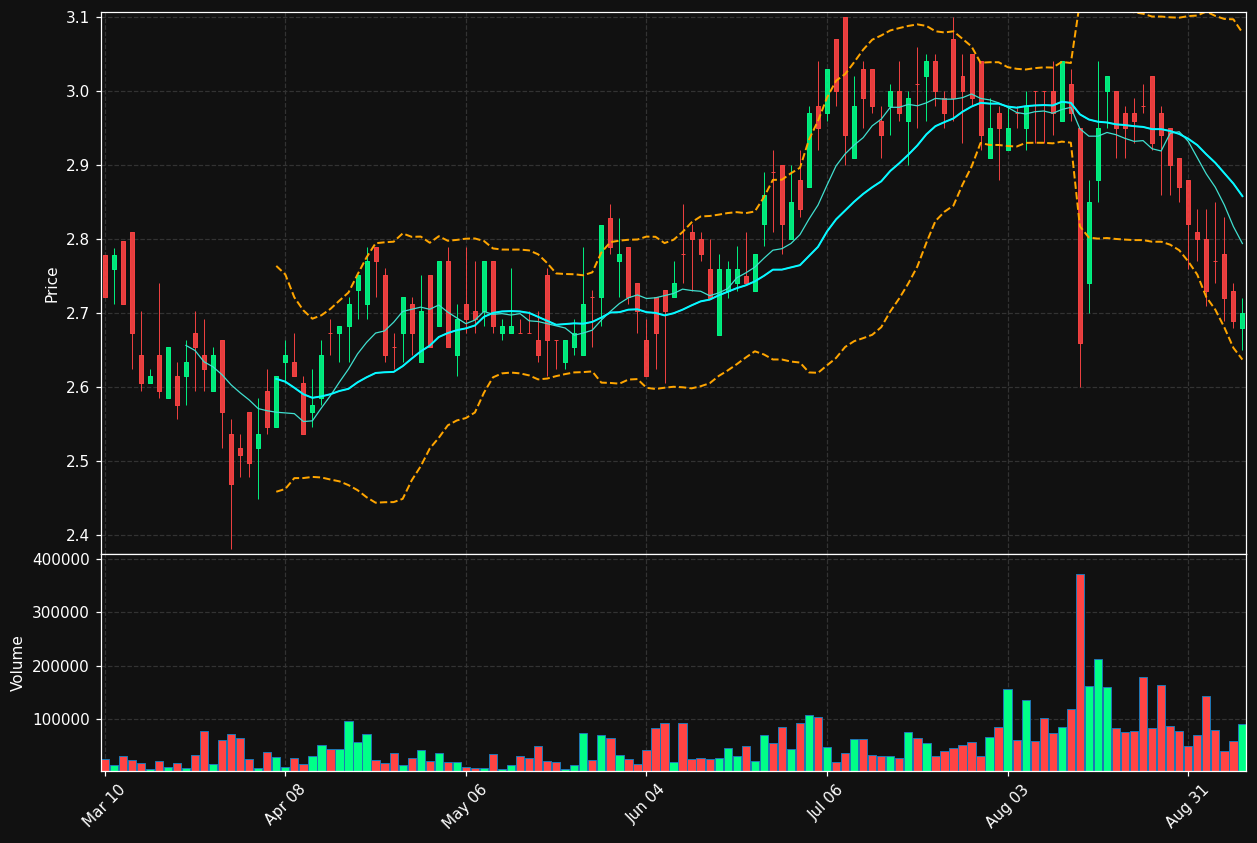Select the Volume y-axis title
This screenshot has width=1257, height=843.
pos(18,663)
